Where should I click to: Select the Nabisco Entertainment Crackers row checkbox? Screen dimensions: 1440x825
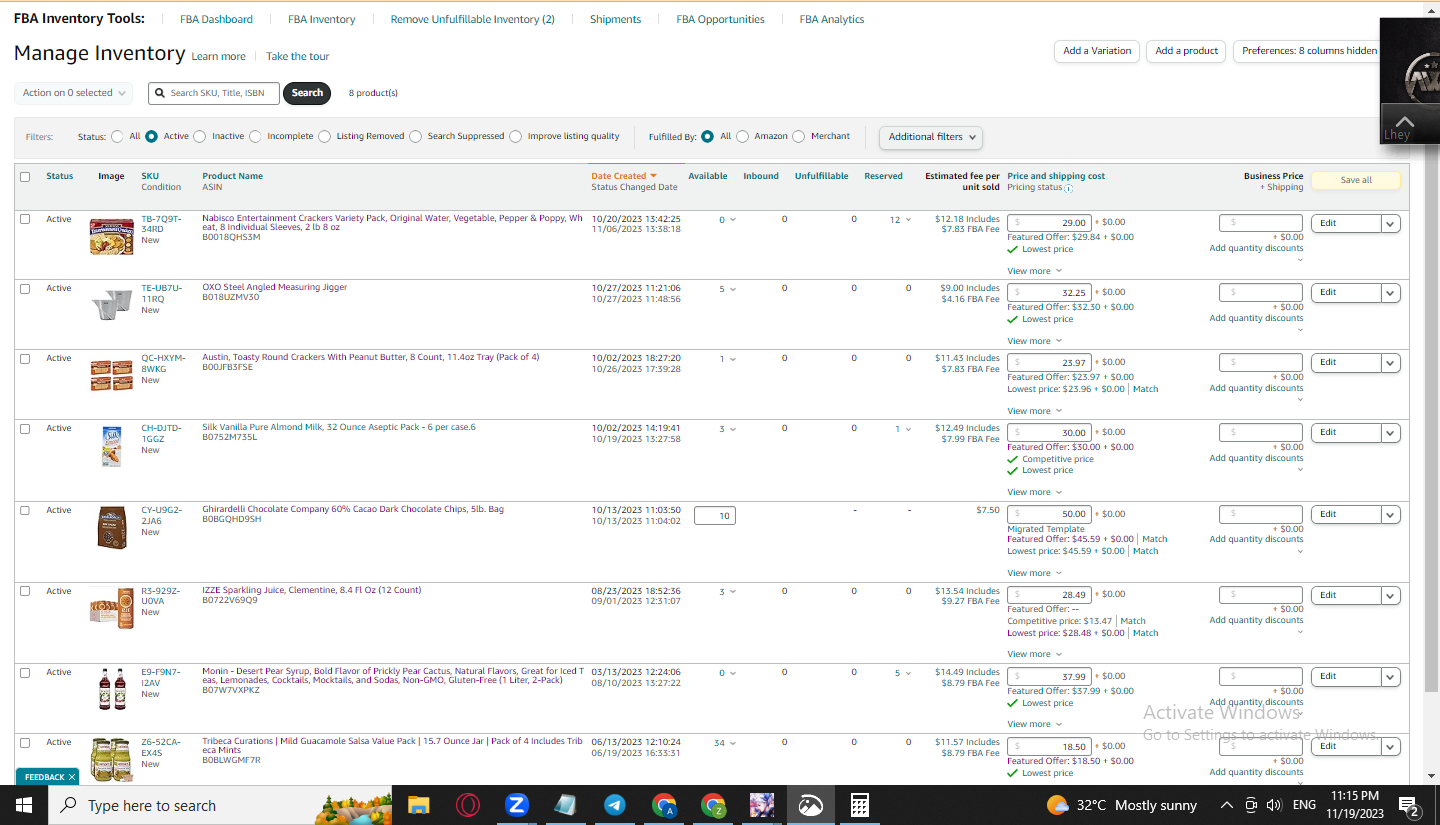25,219
